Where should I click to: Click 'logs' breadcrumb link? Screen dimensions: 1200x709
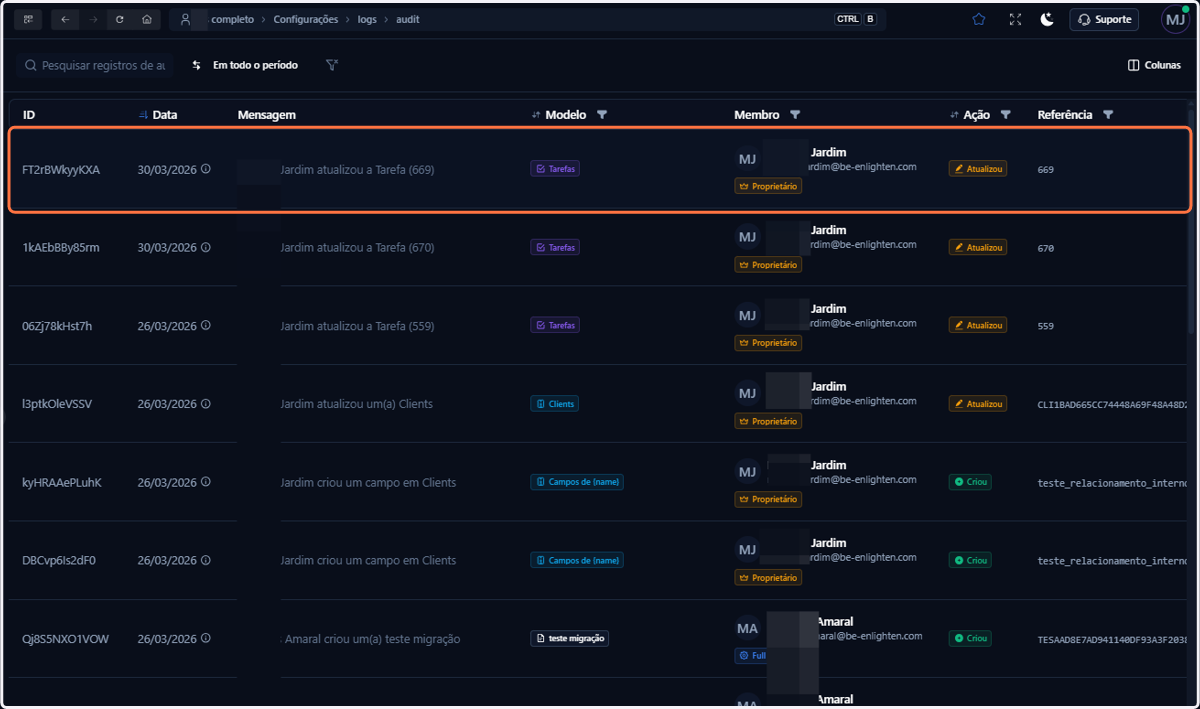tap(367, 19)
